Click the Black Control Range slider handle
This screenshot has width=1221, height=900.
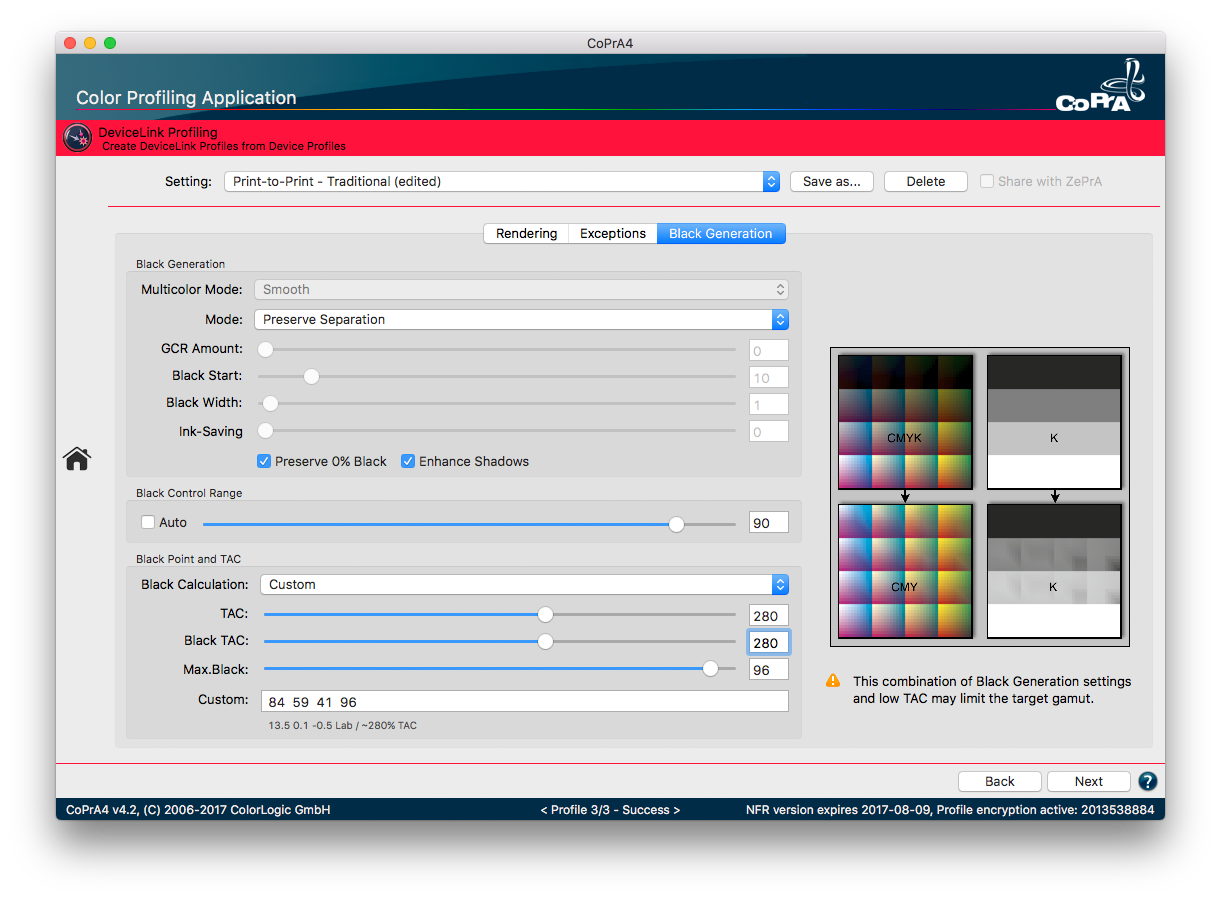[x=677, y=523]
